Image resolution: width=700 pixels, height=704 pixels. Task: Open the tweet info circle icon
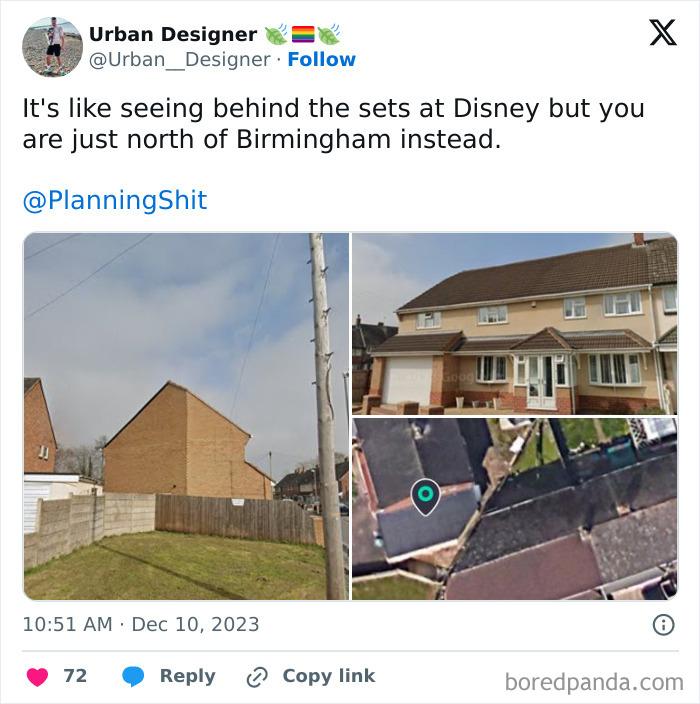point(663,625)
